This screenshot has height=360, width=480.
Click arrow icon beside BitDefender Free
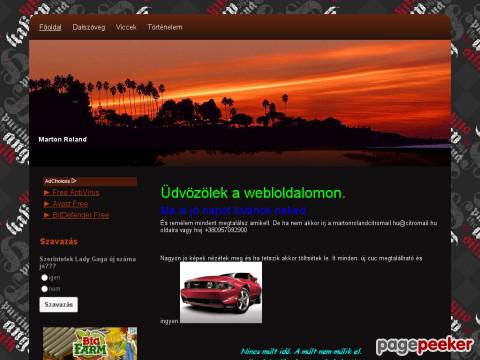pos(47,215)
